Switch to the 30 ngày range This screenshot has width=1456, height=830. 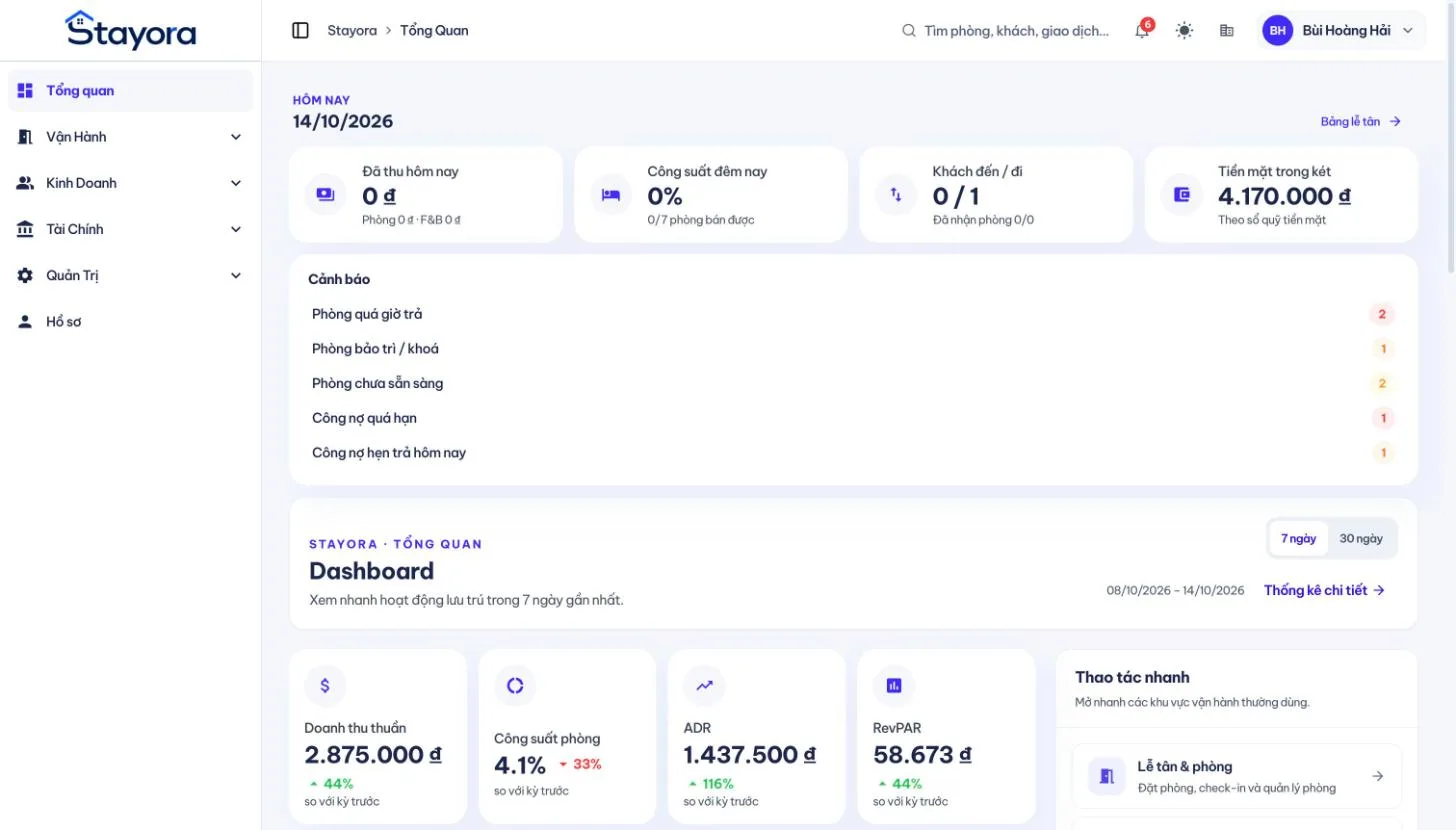tap(1361, 538)
